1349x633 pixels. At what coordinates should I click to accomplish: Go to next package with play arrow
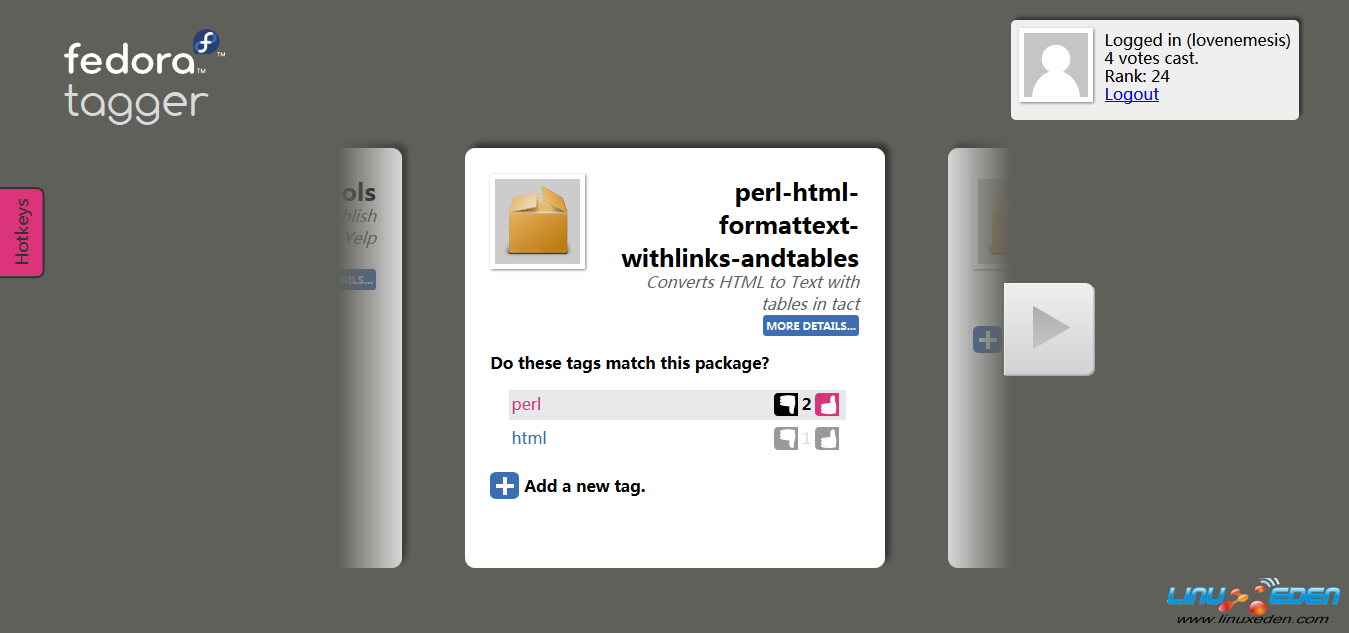pyautogui.click(x=1049, y=329)
